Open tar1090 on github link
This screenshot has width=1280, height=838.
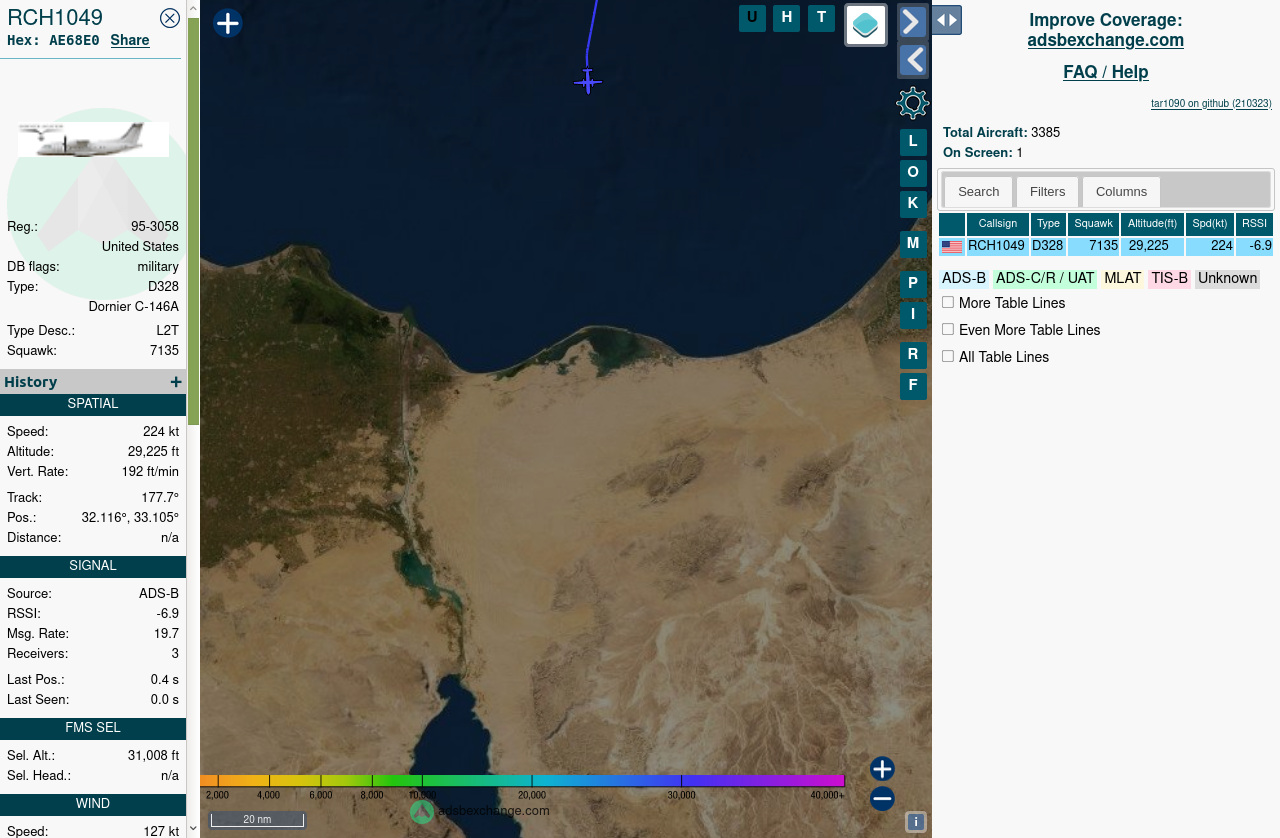click(1211, 103)
